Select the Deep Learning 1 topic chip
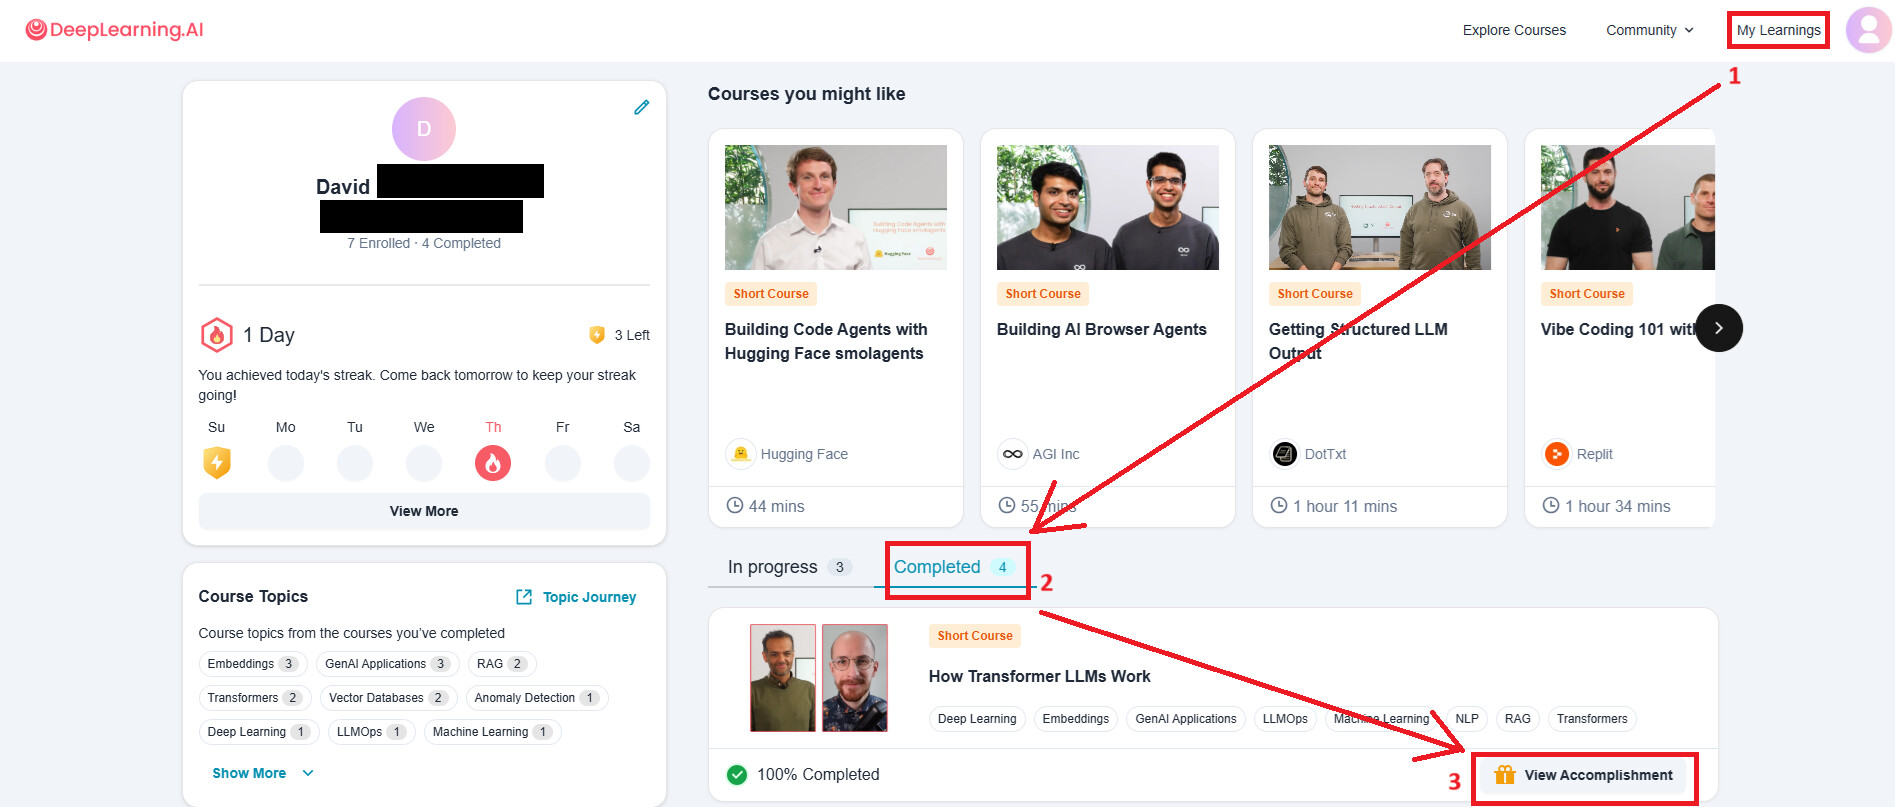Viewport: 1895px width, 807px height. [259, 732]
